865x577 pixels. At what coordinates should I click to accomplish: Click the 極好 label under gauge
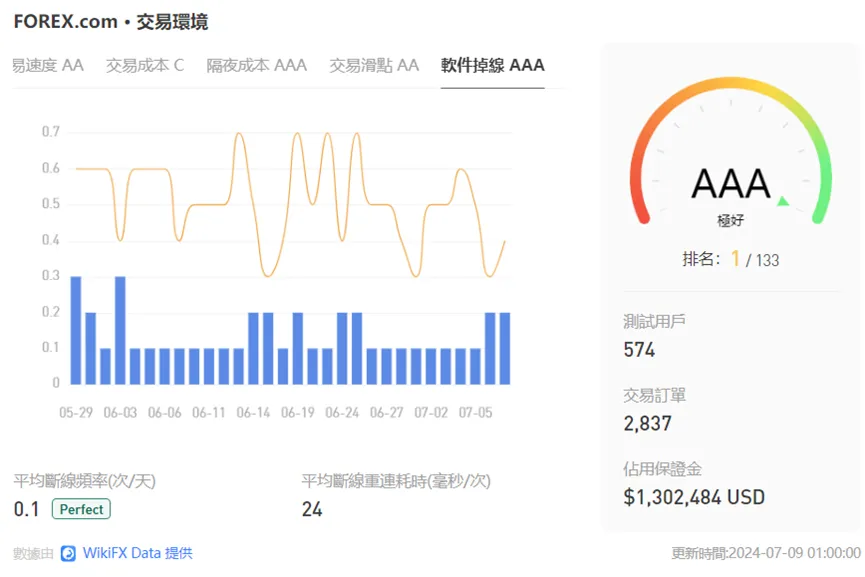coord(730,221)
